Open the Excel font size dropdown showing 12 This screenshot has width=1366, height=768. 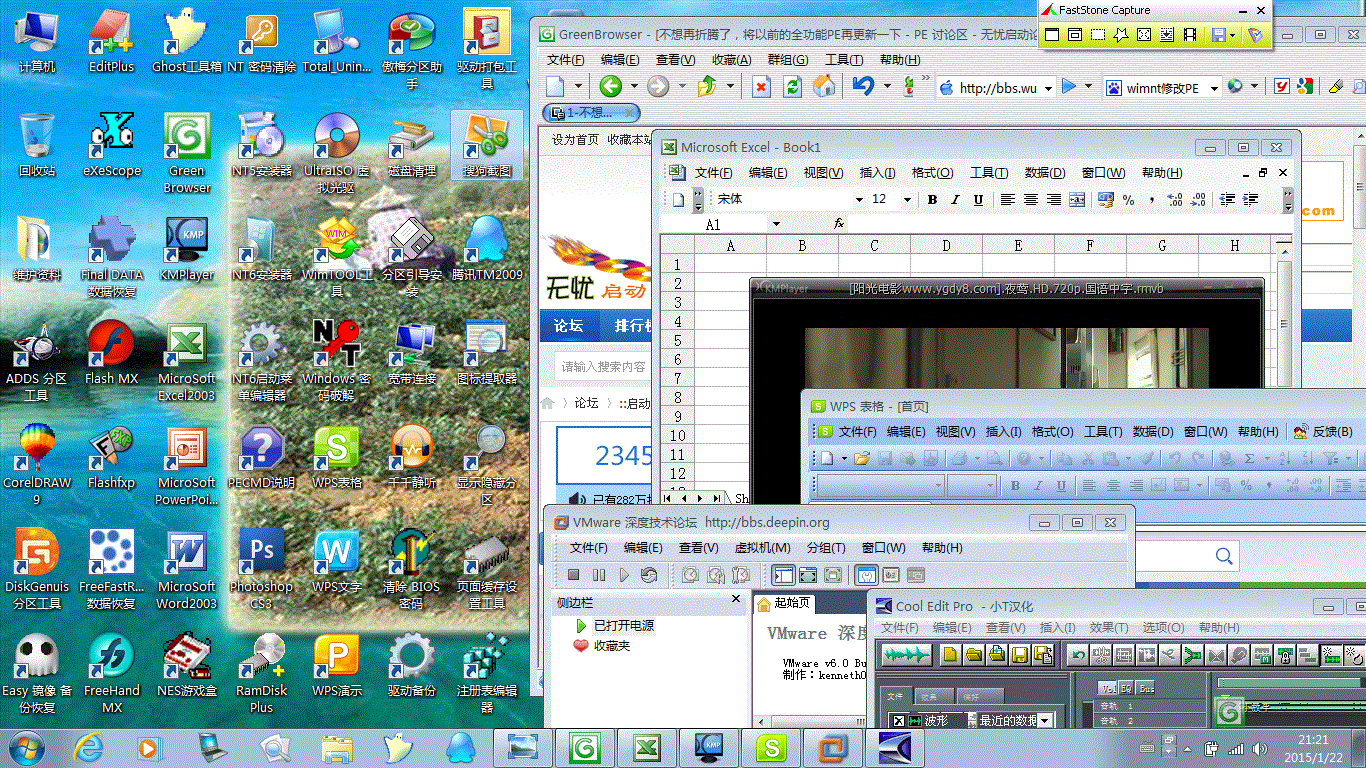coord(907,200)
